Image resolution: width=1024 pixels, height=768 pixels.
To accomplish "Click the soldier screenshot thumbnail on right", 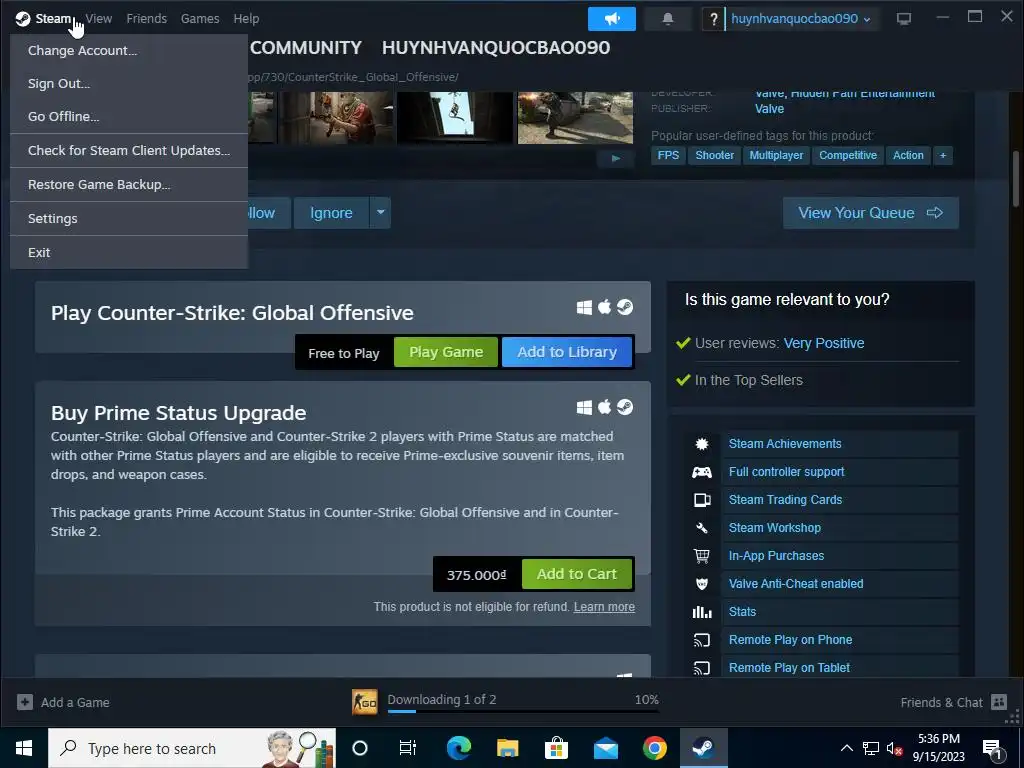I will (x=575, y=118).
